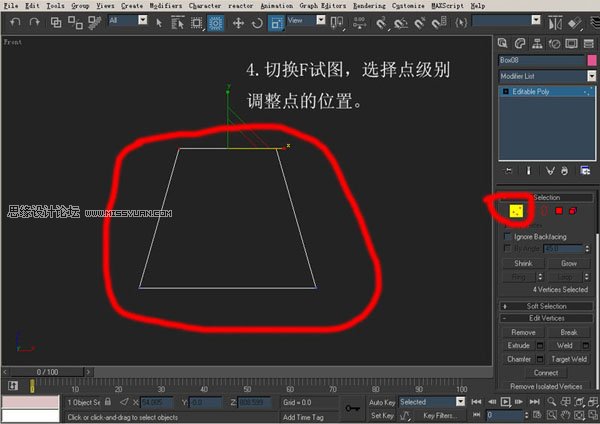Open the Extrude settings box
This screenshot has height=424, width=600.
540,346
